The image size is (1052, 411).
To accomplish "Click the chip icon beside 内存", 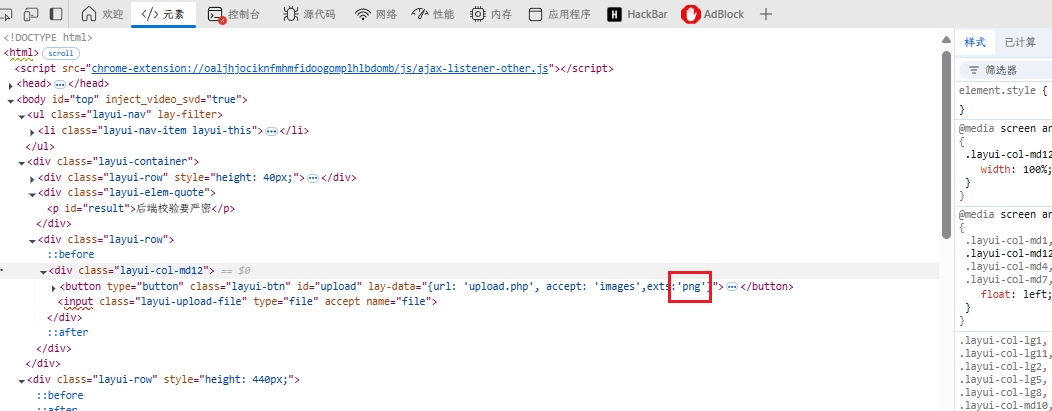I will (x=478, y=13).
